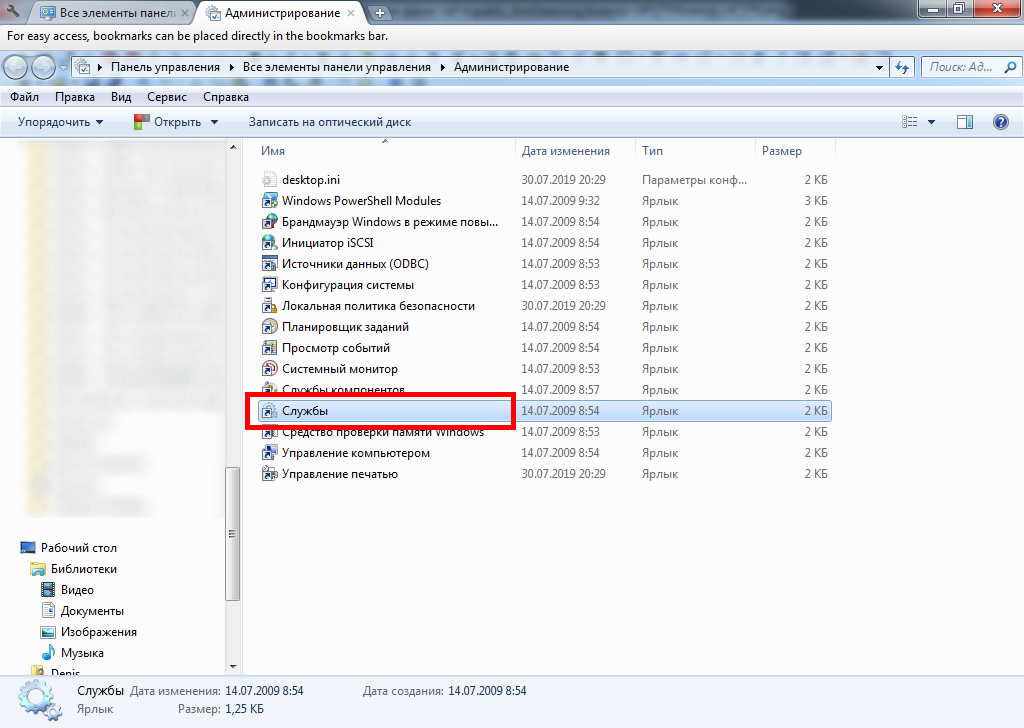Expand the view options dropdown arrow
This screenshot has width=1024, height=728.
tap(931, 122)
